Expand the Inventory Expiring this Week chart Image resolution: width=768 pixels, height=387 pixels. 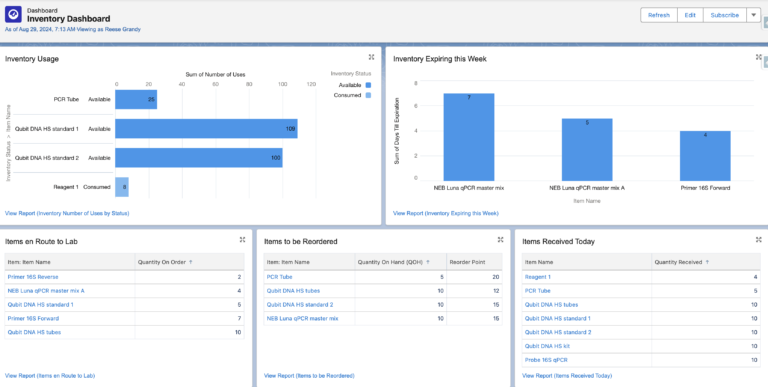(x=759, y=57)
